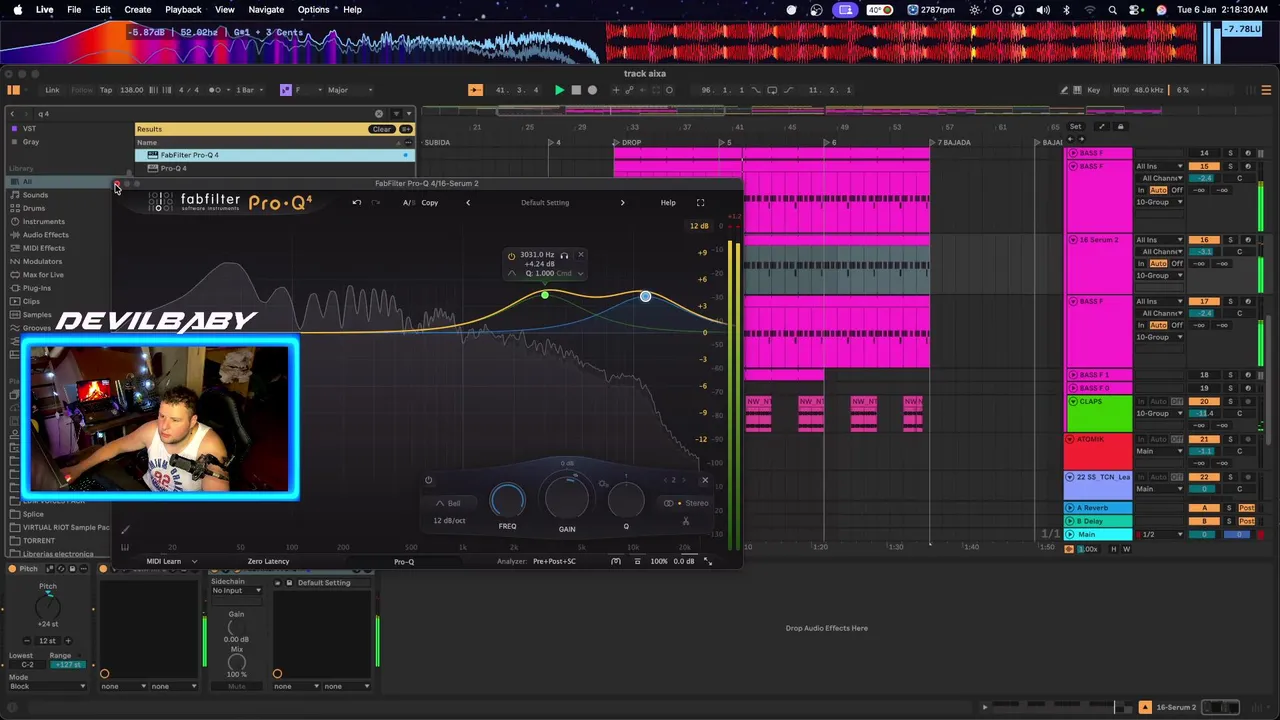This screenshot has height=720, width=1280.
Task: Open Modulators category in browser
Action: pos(42,261)
